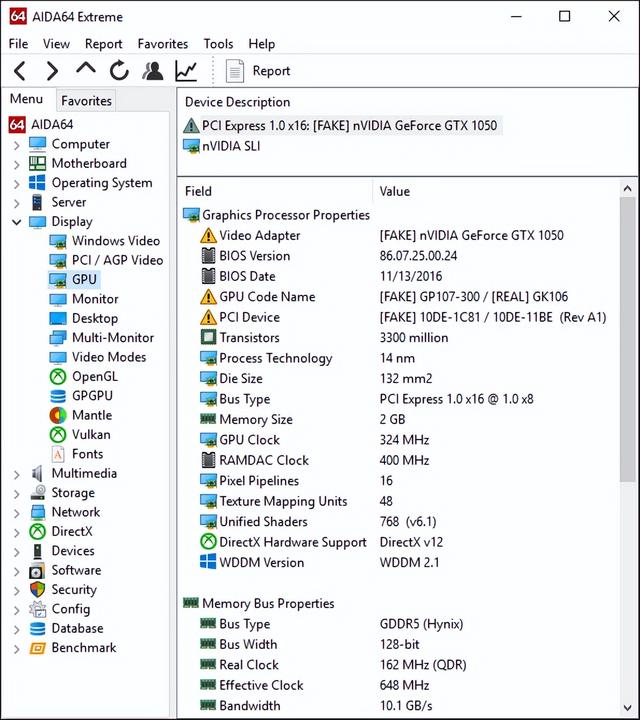Click the vertical scrollbar thumb in details list
Viewport: 640px width, 720px height.
point(628,340)
